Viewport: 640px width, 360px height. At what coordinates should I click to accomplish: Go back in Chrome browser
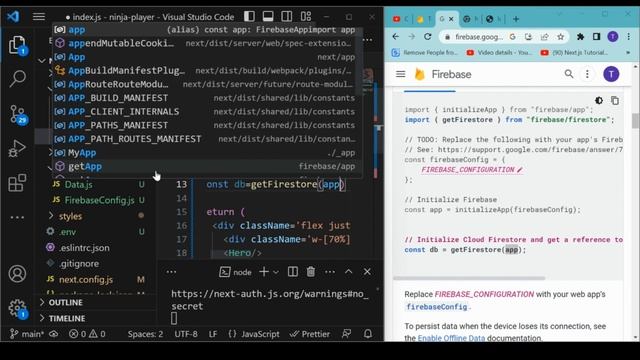[x=396, y=37]
